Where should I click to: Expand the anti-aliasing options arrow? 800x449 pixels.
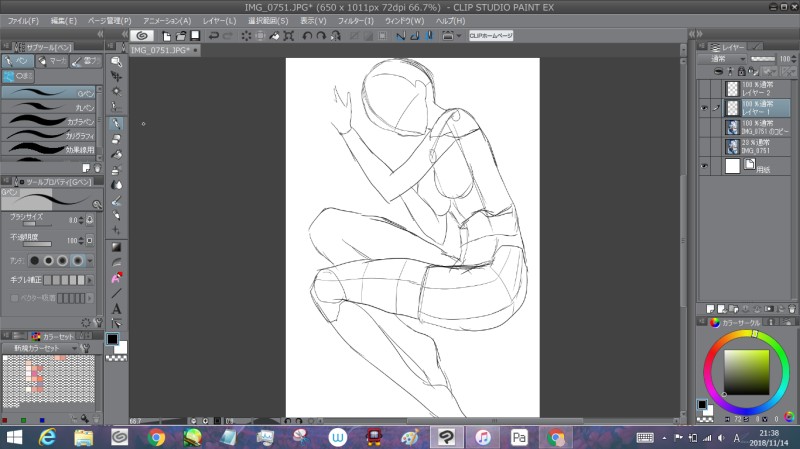pyautogui.click(x=90, y=260)
